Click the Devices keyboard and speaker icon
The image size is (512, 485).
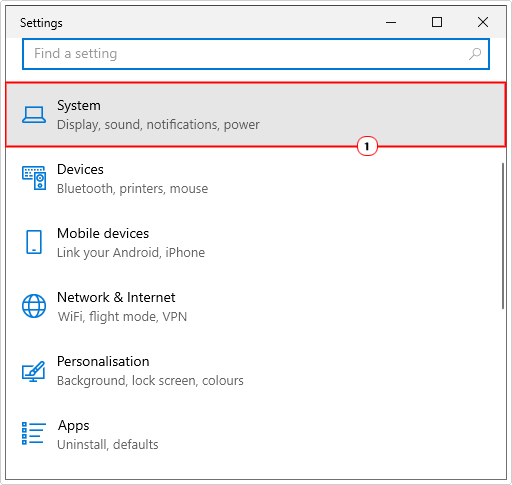[34, 178]
